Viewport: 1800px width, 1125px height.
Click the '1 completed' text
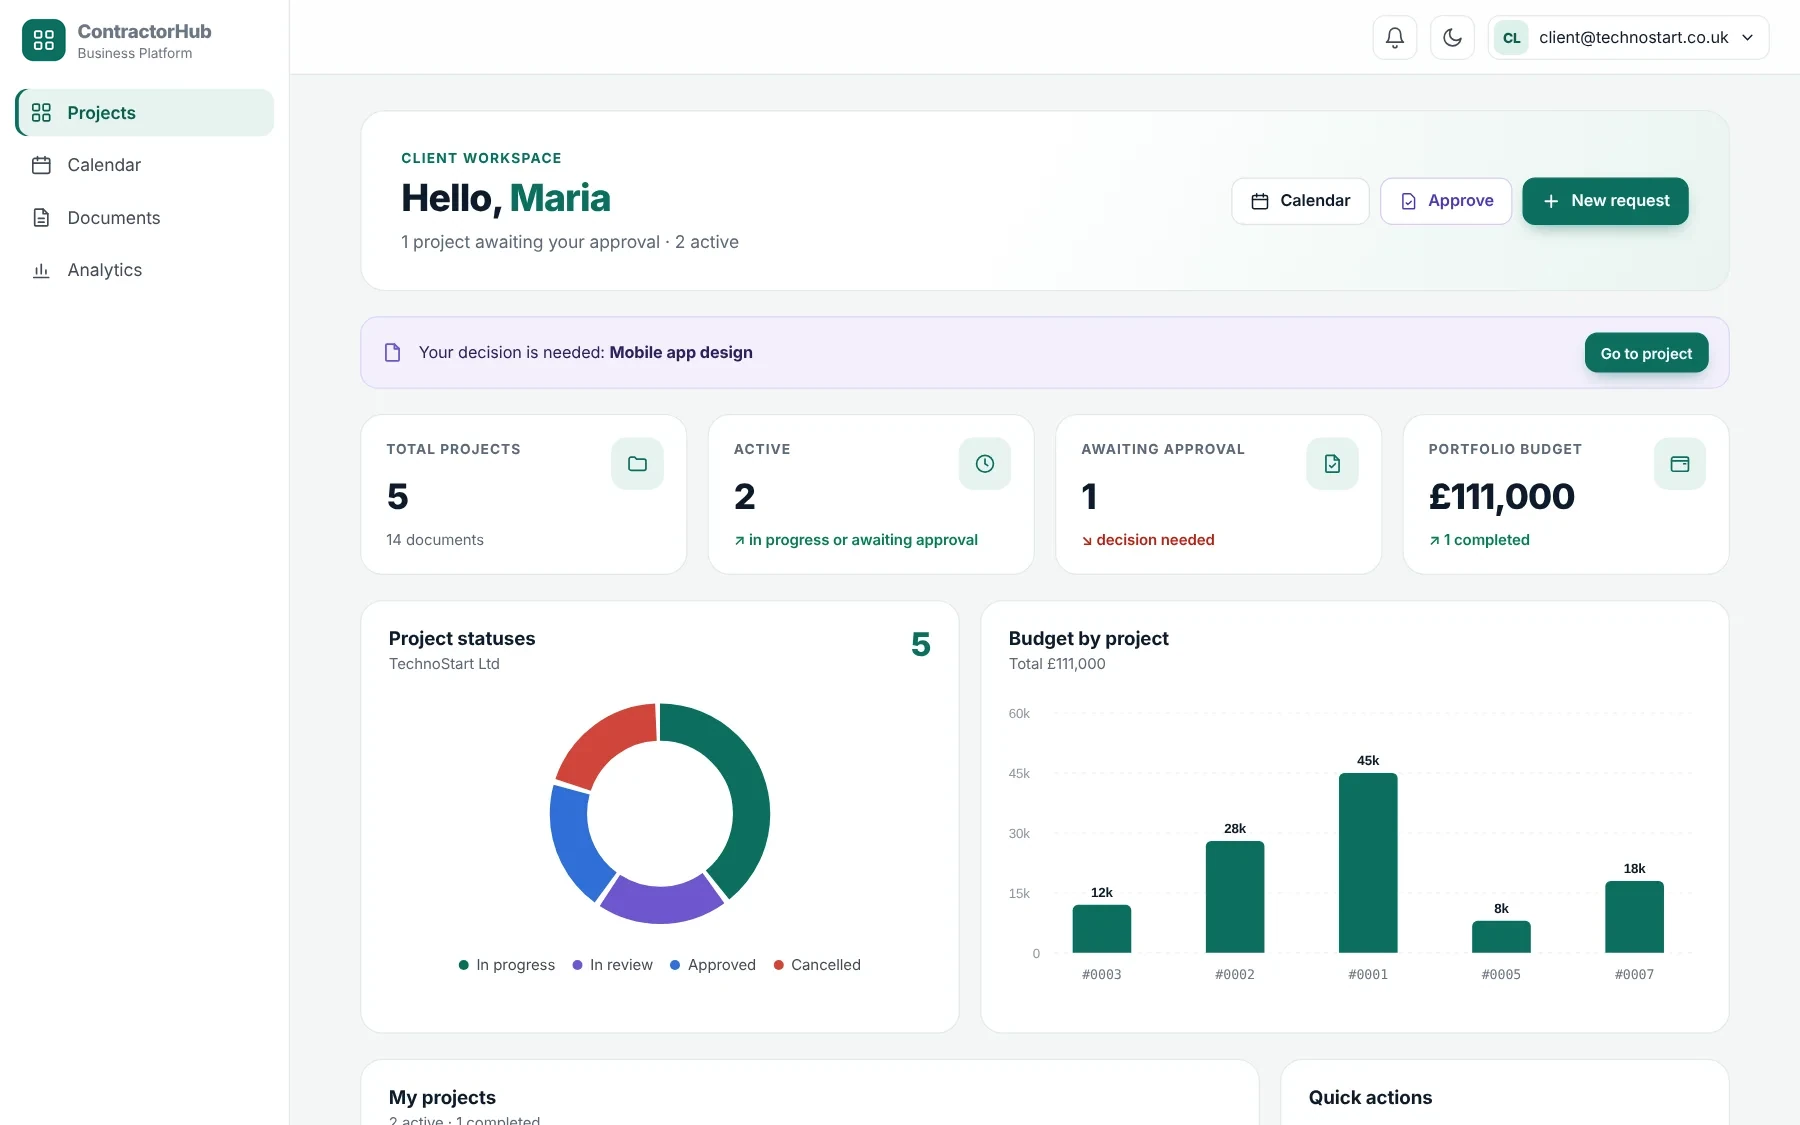pyautogui.click(x=1486, y=540)
